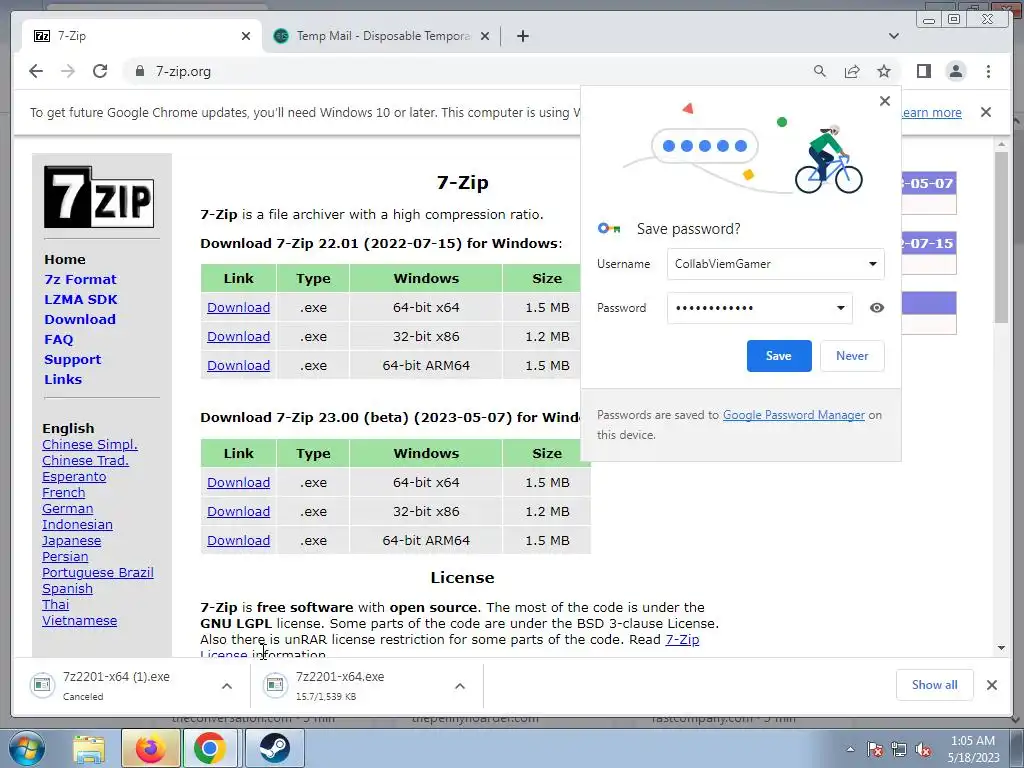Open the Chrome profile avatar

pyautogui.click(x=956, y=71)
